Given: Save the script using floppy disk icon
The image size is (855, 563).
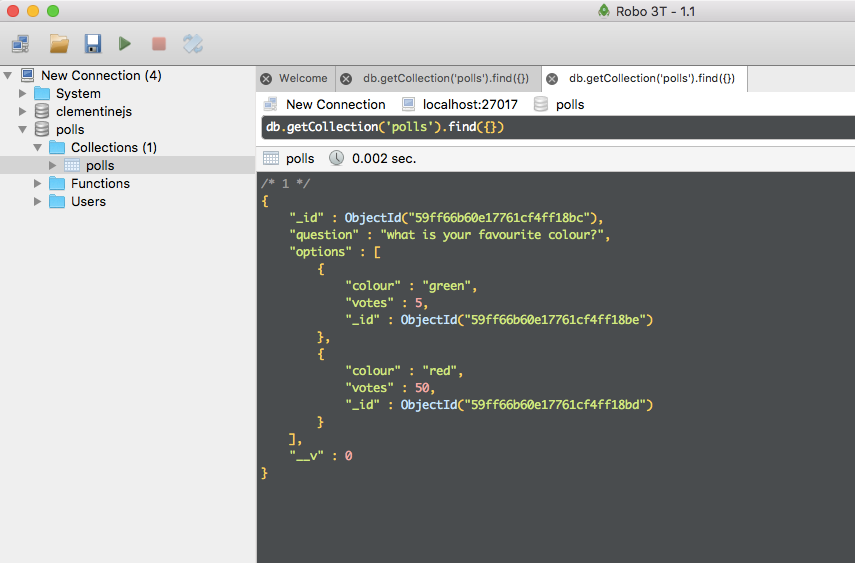Looking at the screenshot, I should coord(93,44).
